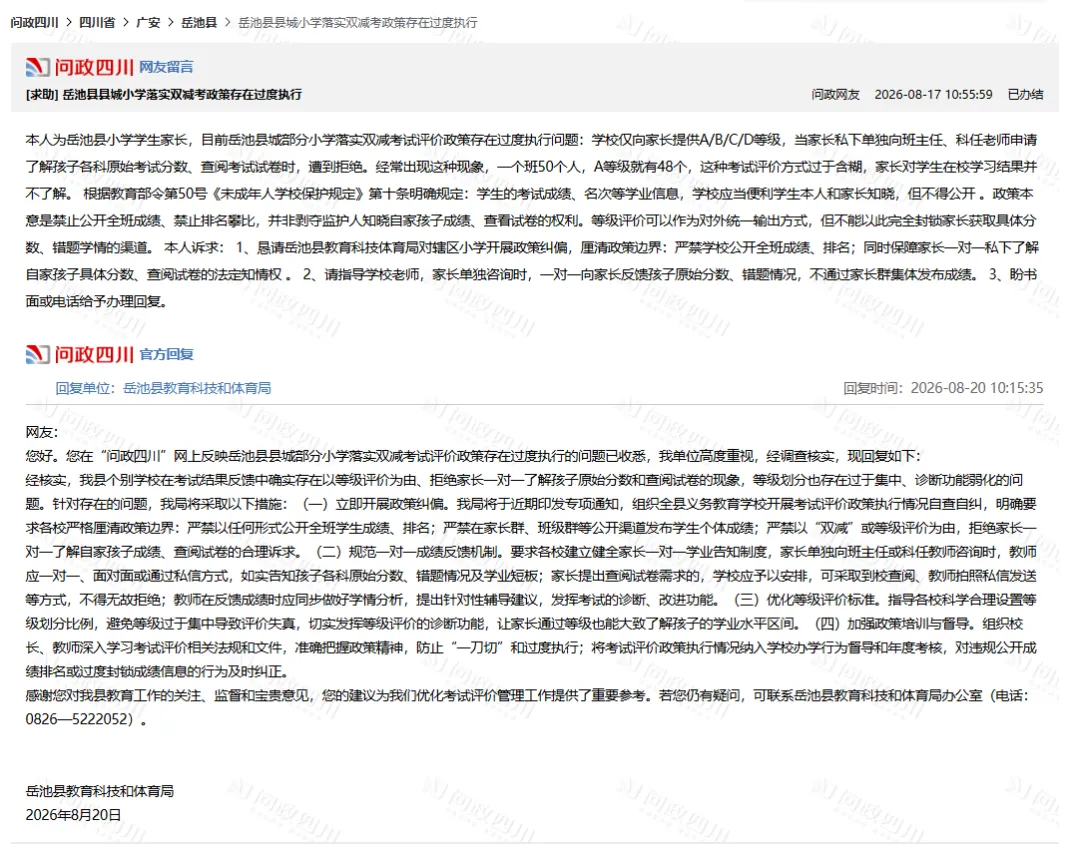The width and height of the screenshot is (1080, 844).
Task: Click the closing date 2026年8月20日
Action: (x=73, y=815)
